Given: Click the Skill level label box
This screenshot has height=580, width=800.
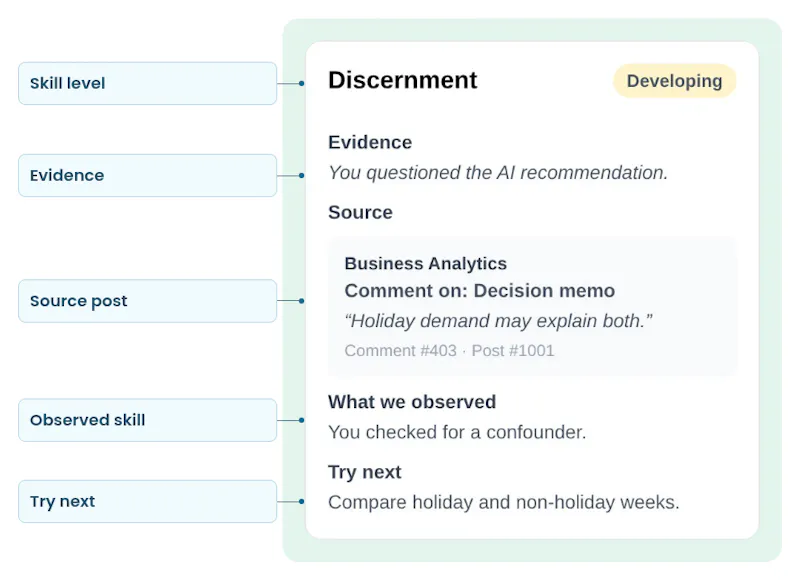Looking at the screenshot, I should 147,84.
